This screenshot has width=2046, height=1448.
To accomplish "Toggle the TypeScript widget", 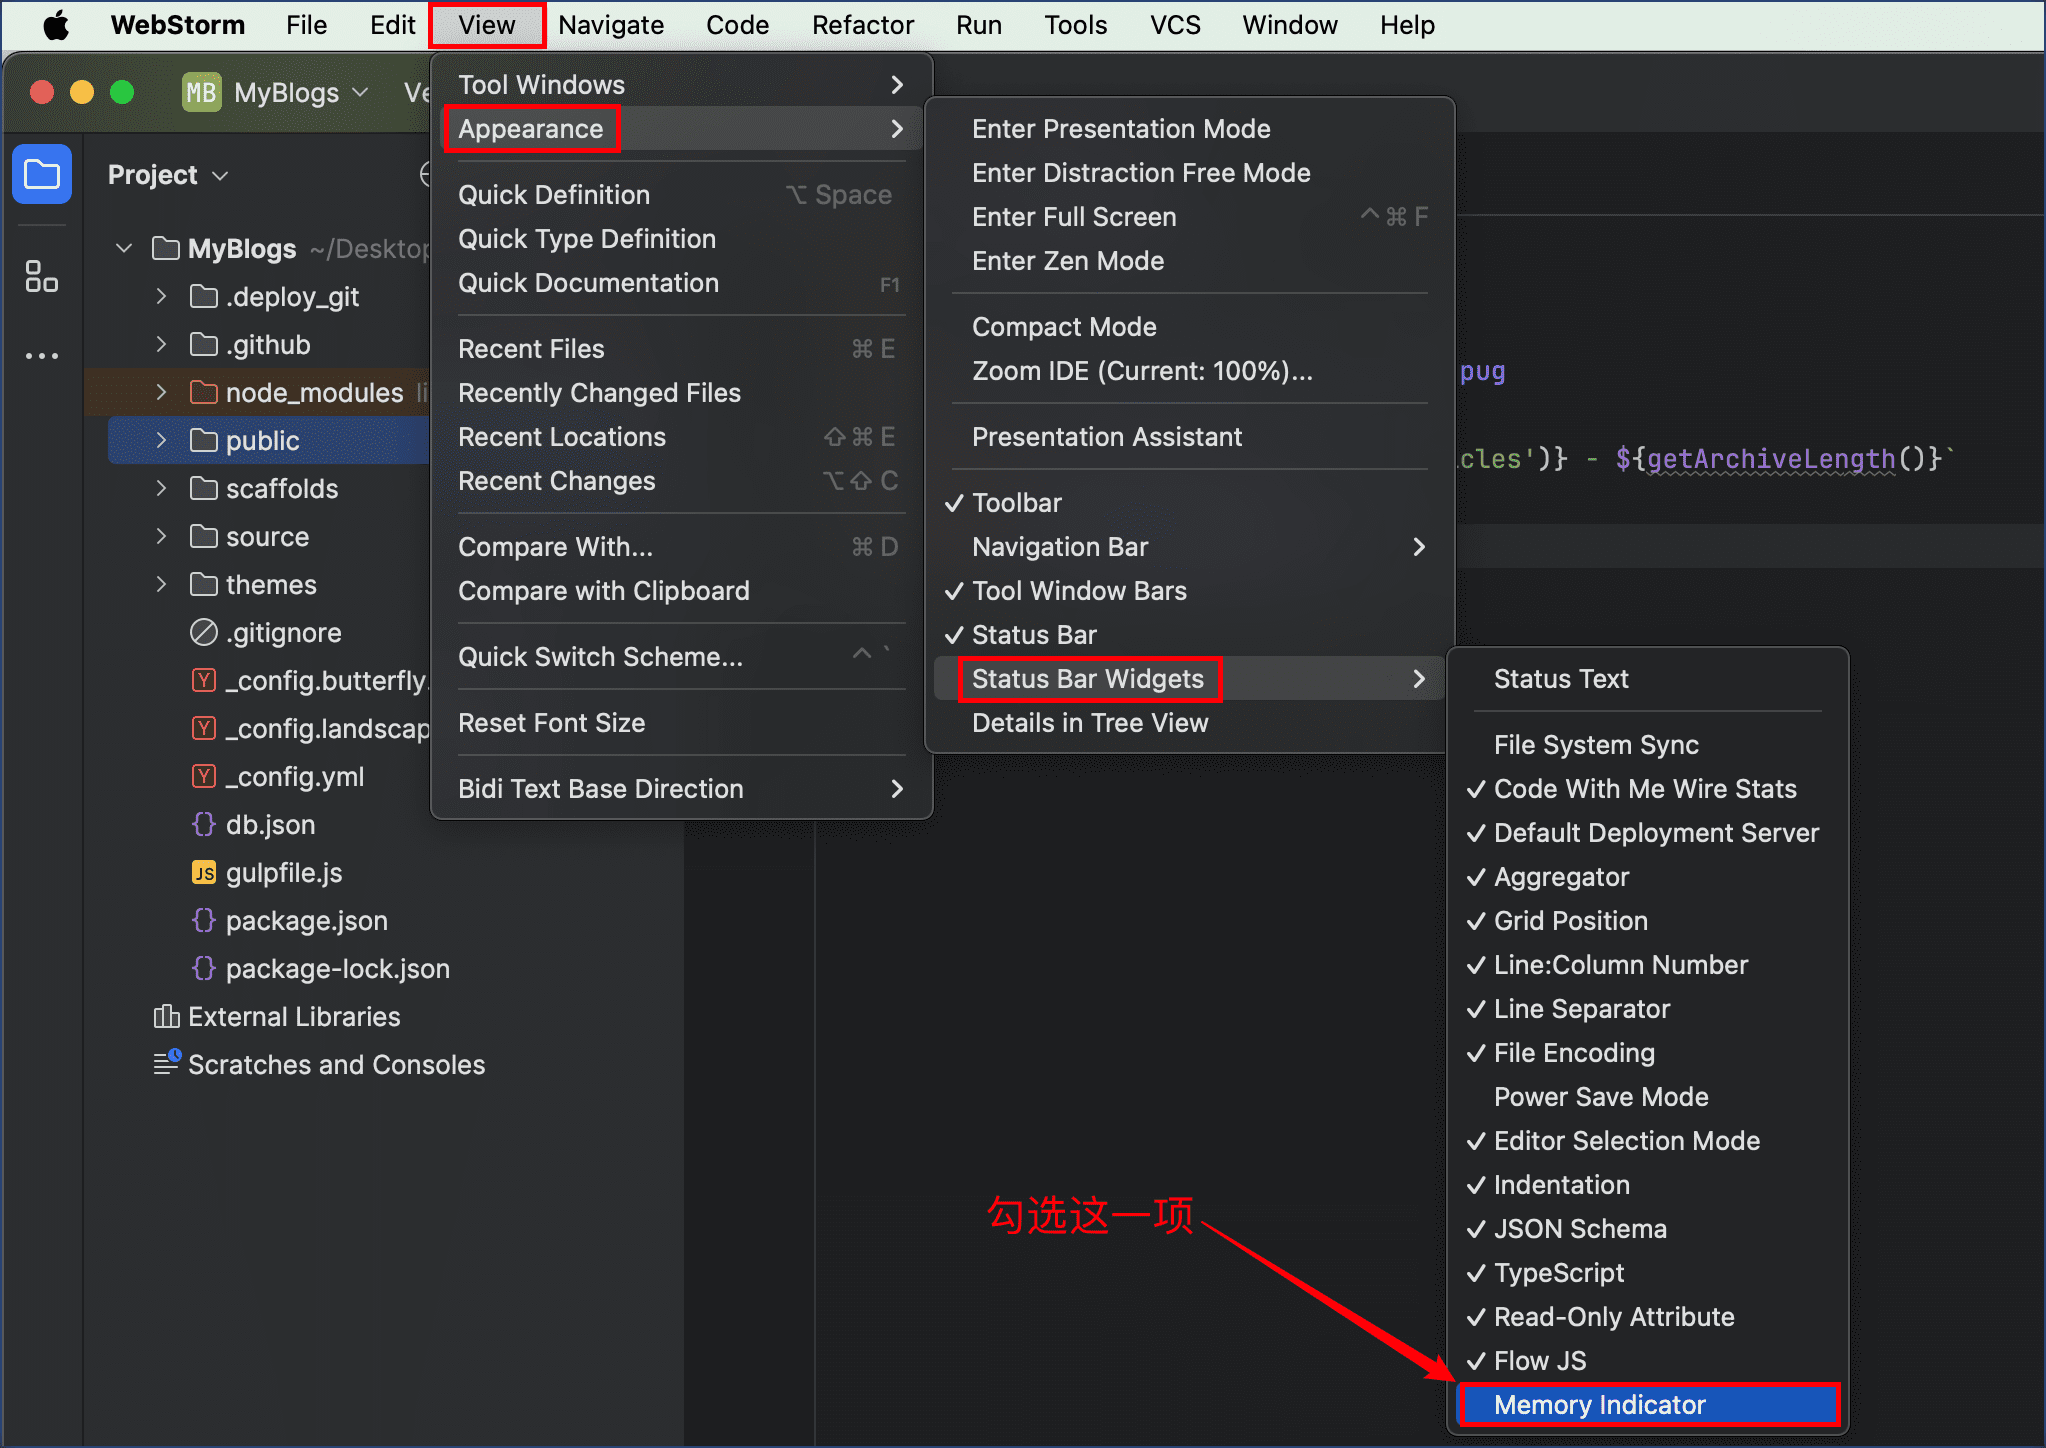I will click(x=1648, y=1273).
